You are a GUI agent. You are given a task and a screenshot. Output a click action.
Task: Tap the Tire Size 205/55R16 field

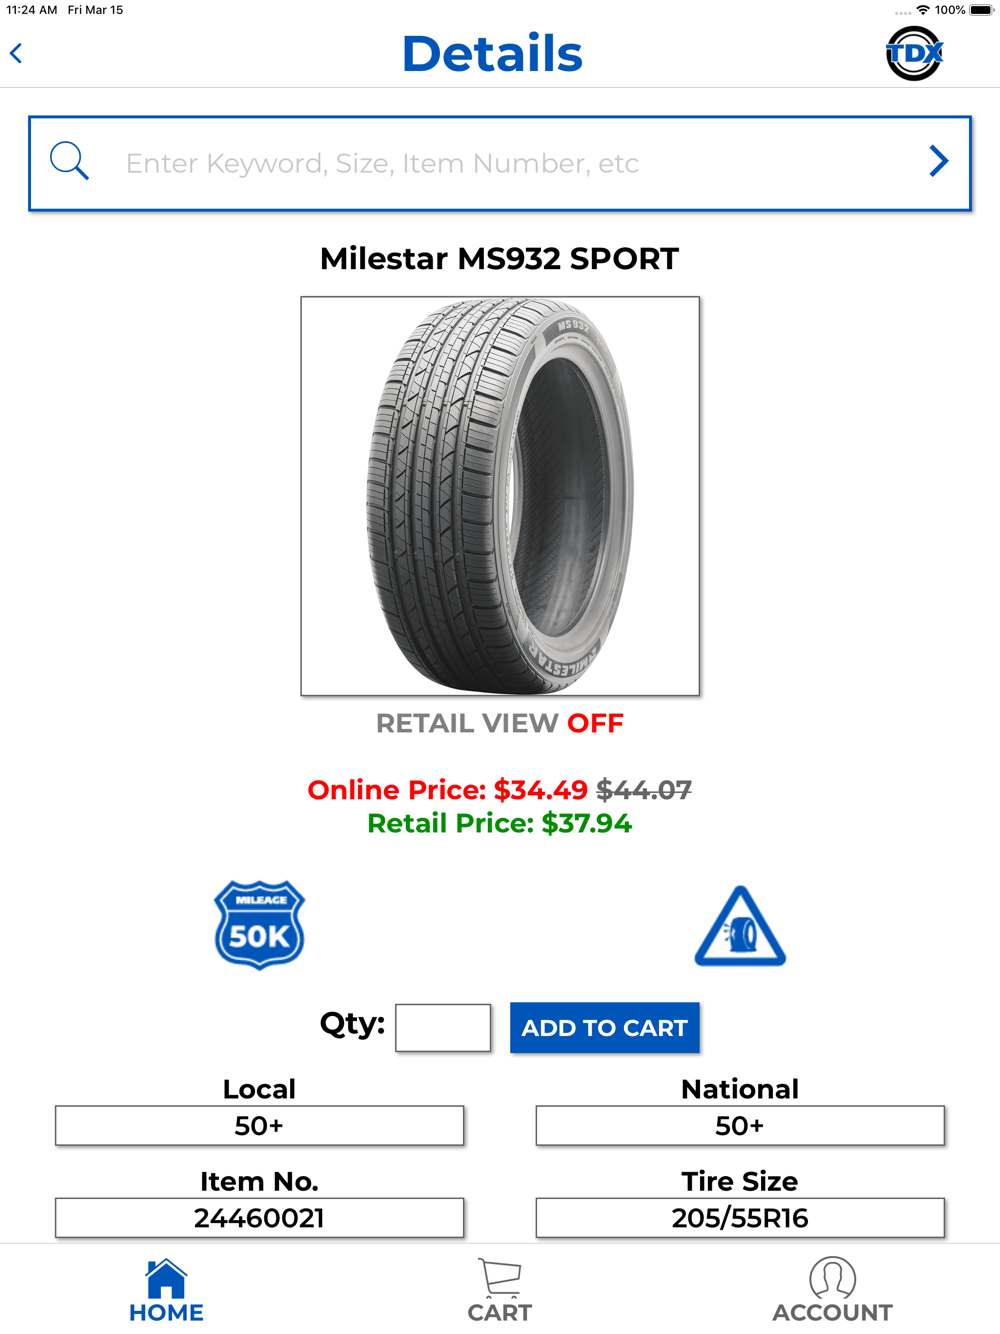740,1218
